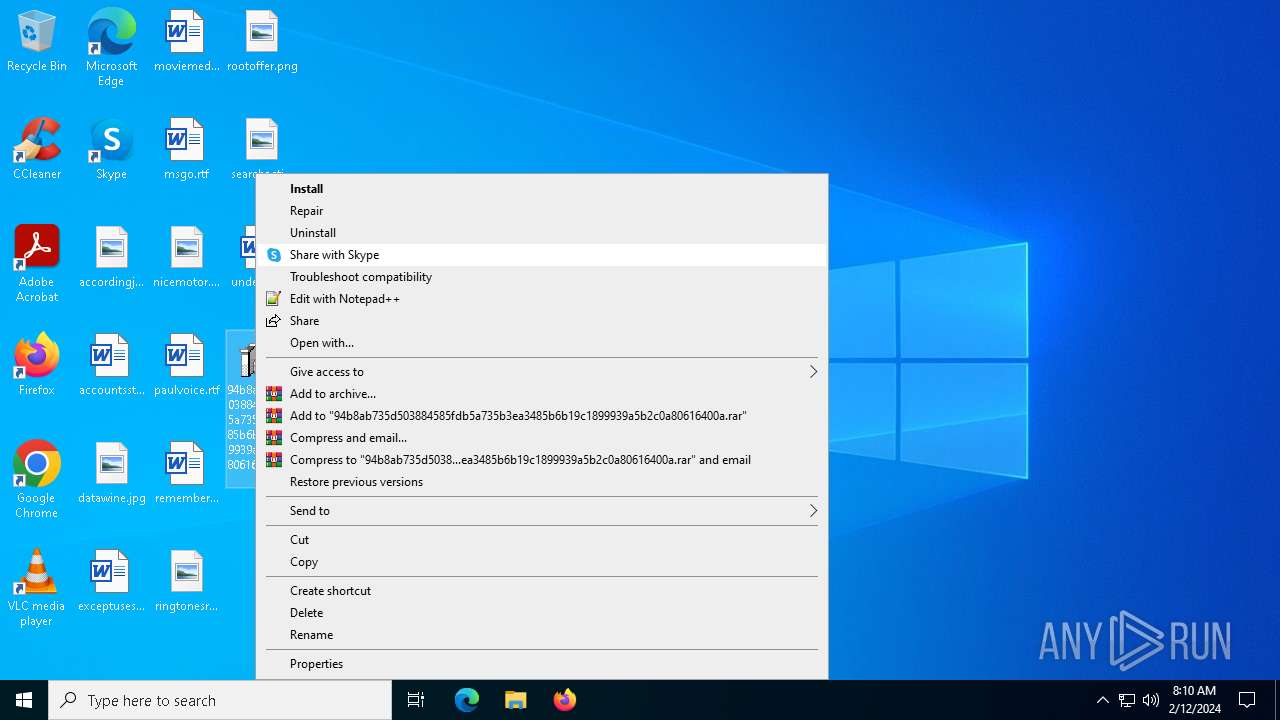Choose Repair in the context menu
Screen dimensions: 1280x720
point(542,211)
